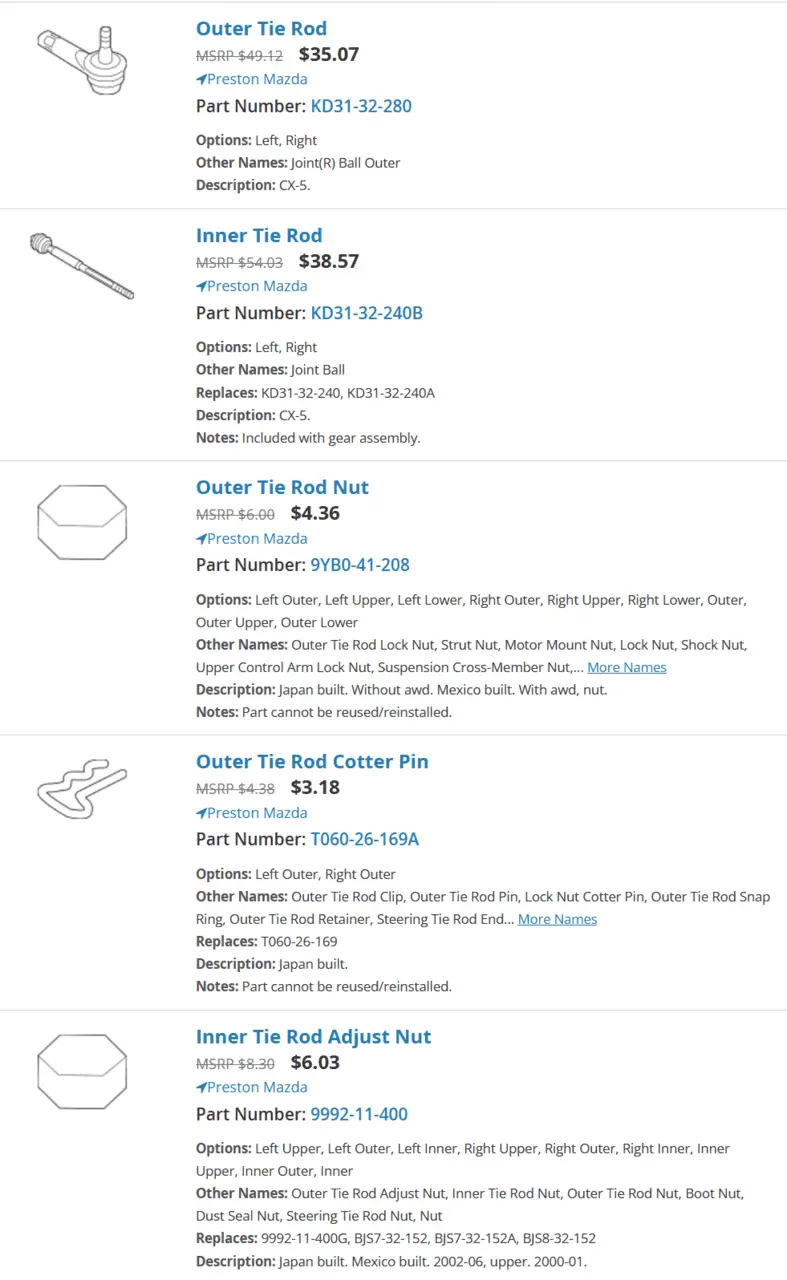The image size is (787, 1280).
Task: Click location arrow icon under Inner Tie Rod Adjust Nut price
Action: tap(201, 1087)
